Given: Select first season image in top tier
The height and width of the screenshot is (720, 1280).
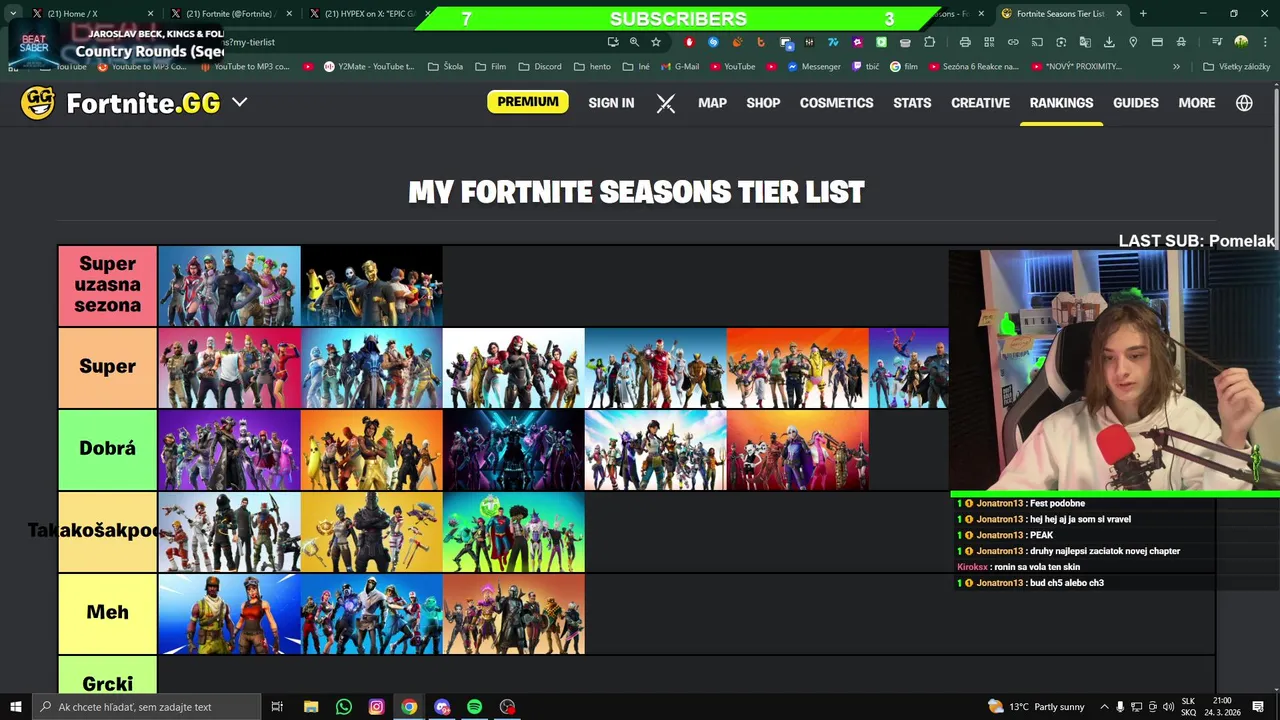Looking at the screenshot, I should [229, 286].
